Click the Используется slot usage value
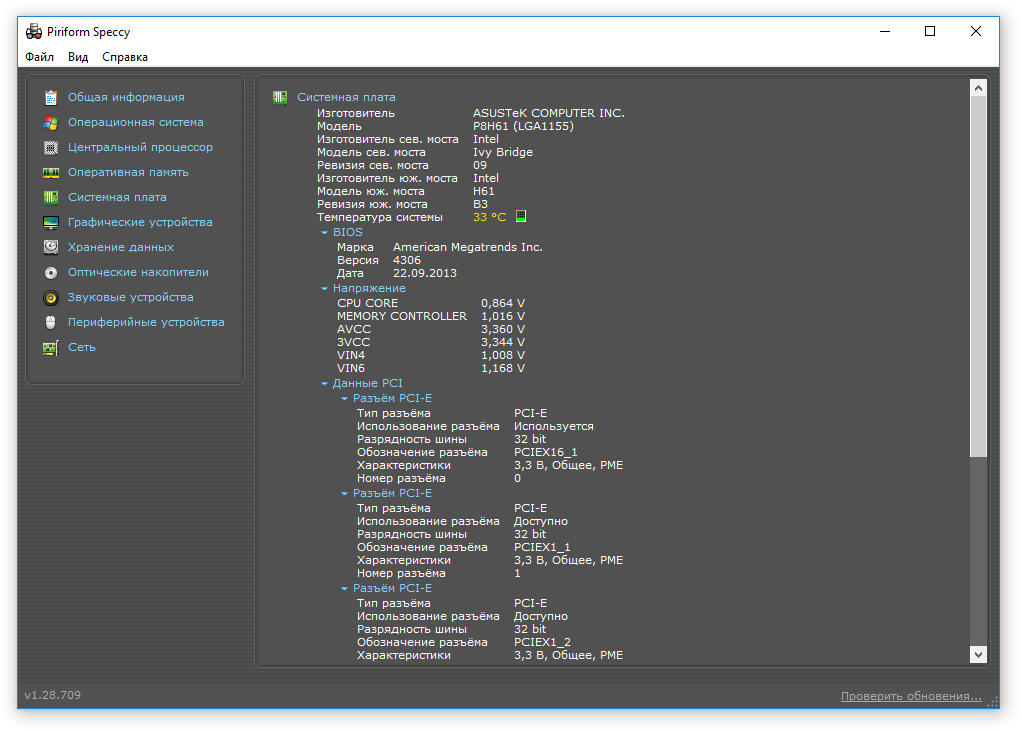Image resolution: width=1021 pixels, height=731 pixels. click(x=553, y=426)
